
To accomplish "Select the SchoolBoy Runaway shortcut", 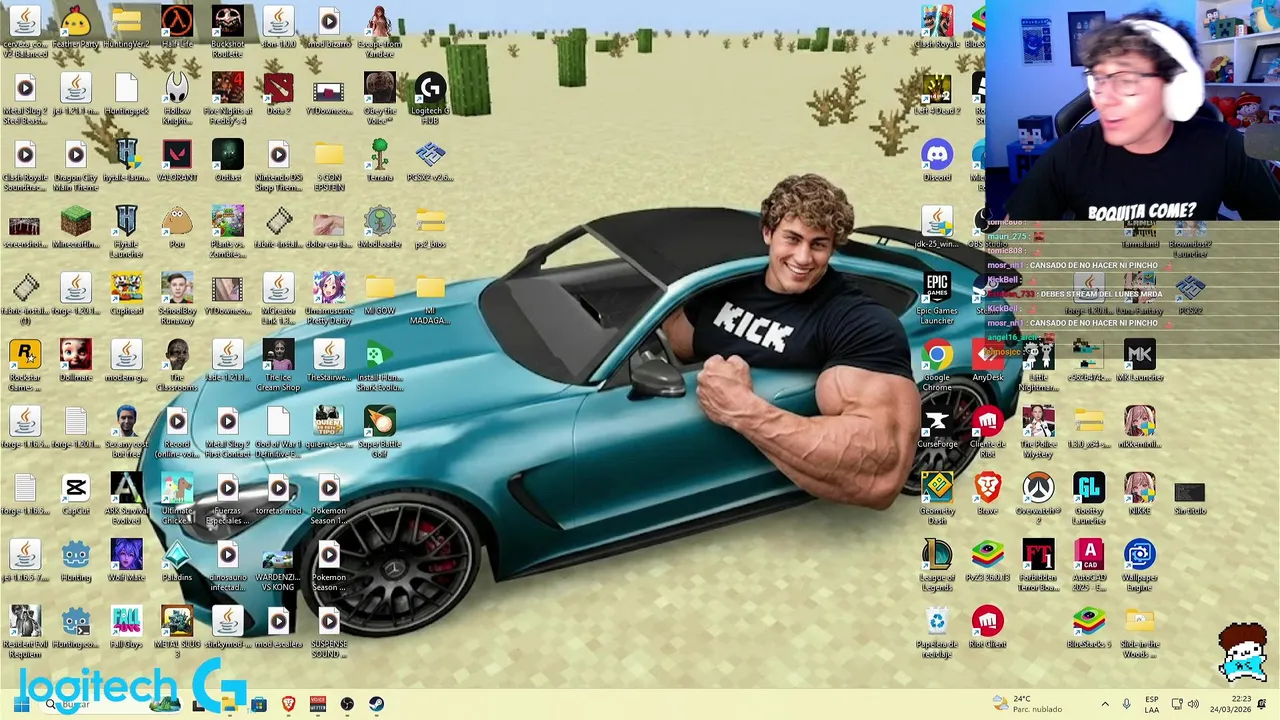I will pyautogui.click(x=177, y=297).
